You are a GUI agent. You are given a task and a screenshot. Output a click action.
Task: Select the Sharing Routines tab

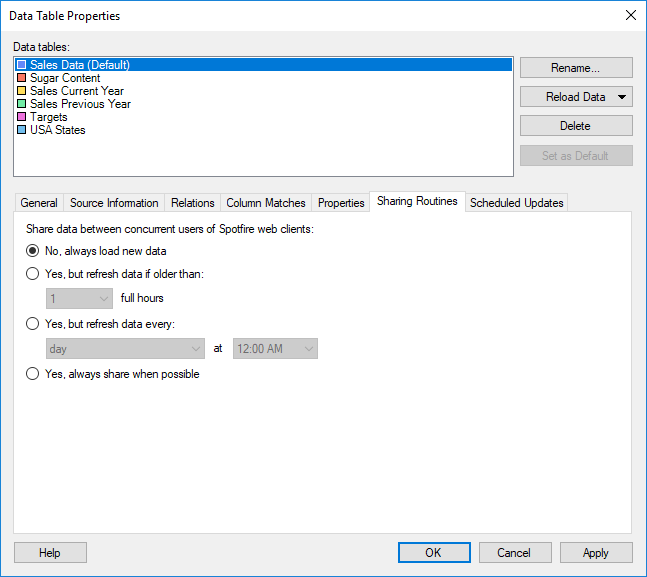417,201
